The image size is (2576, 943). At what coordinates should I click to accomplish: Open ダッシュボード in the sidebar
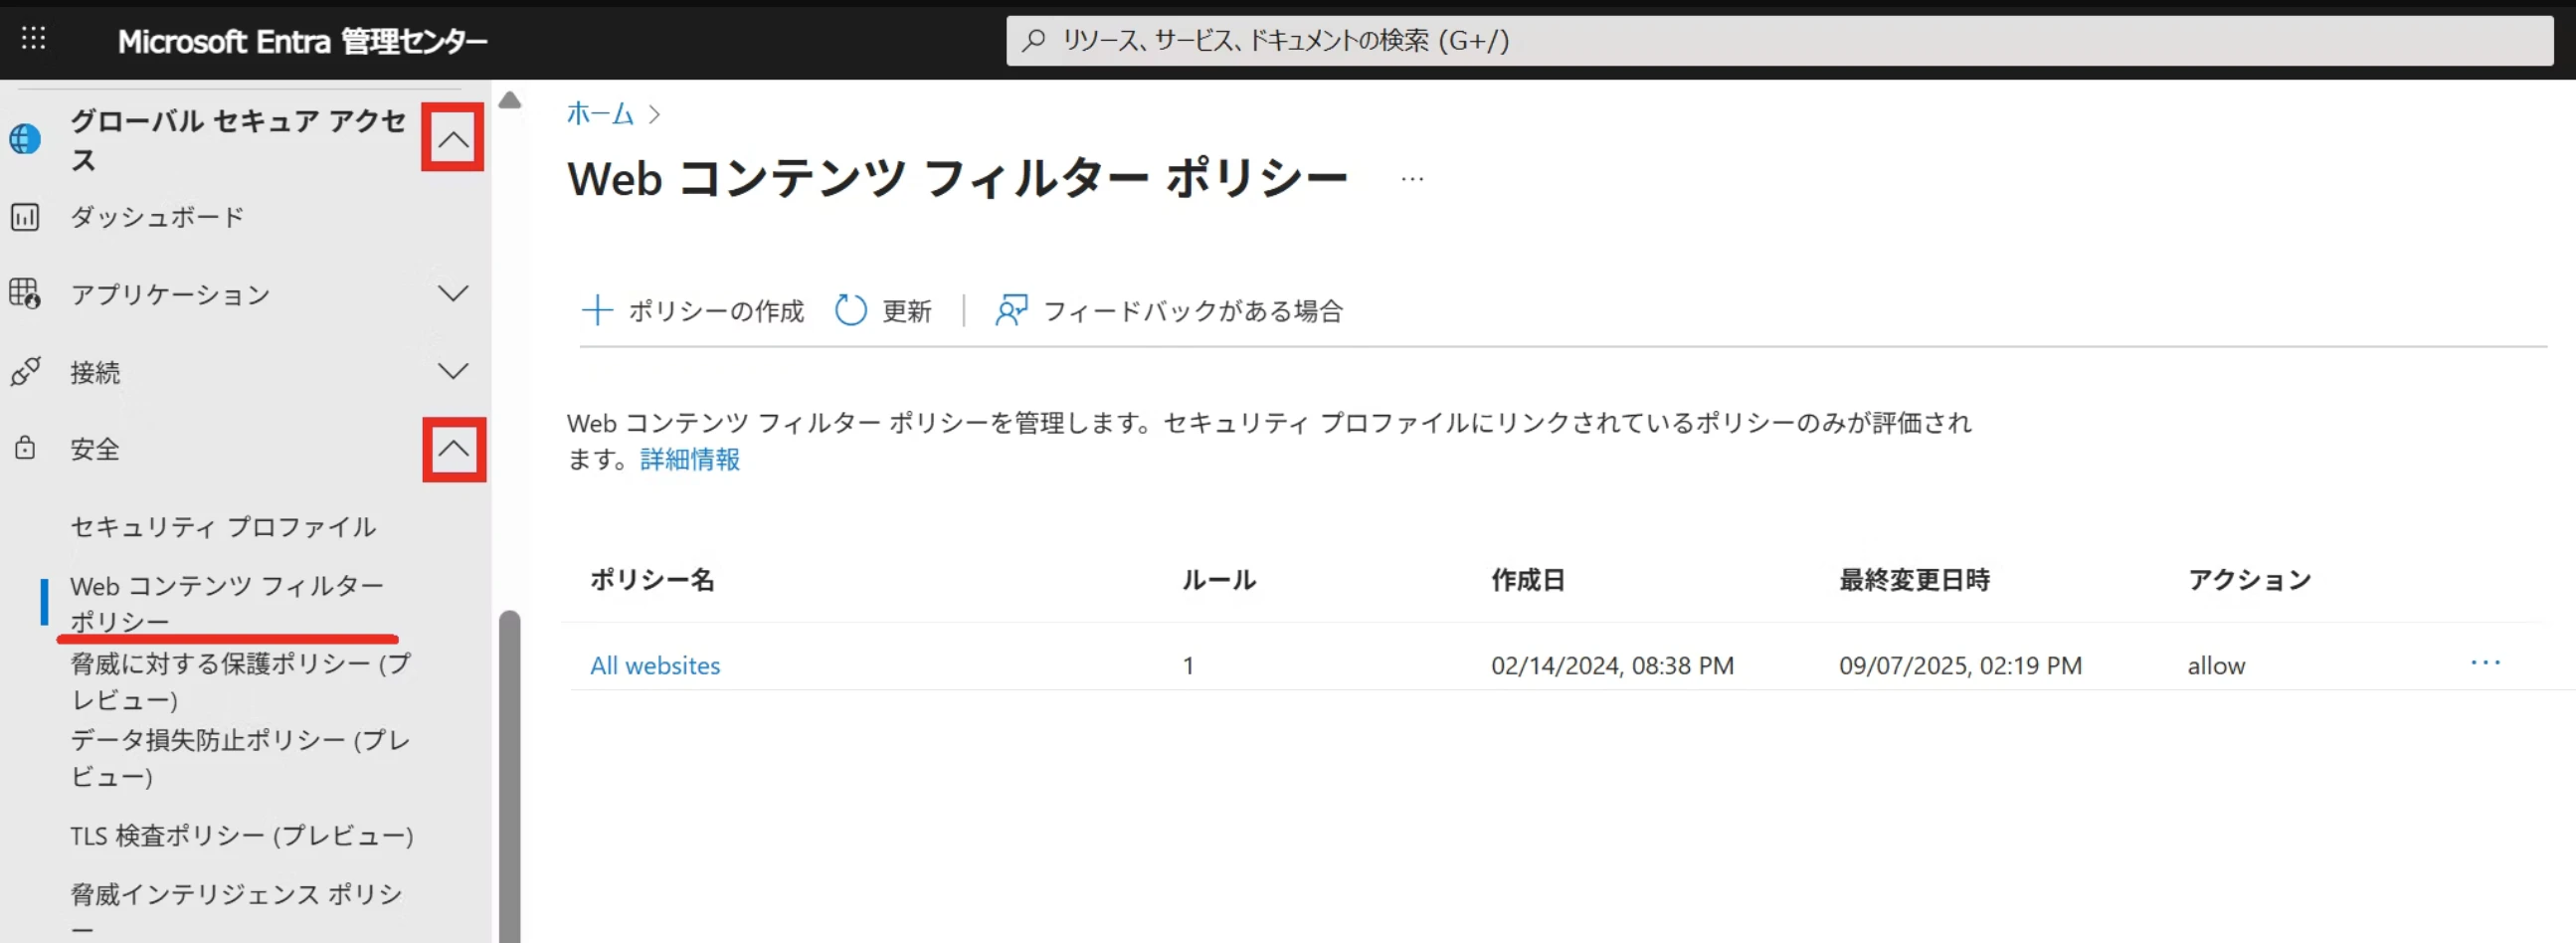(157, 217)
